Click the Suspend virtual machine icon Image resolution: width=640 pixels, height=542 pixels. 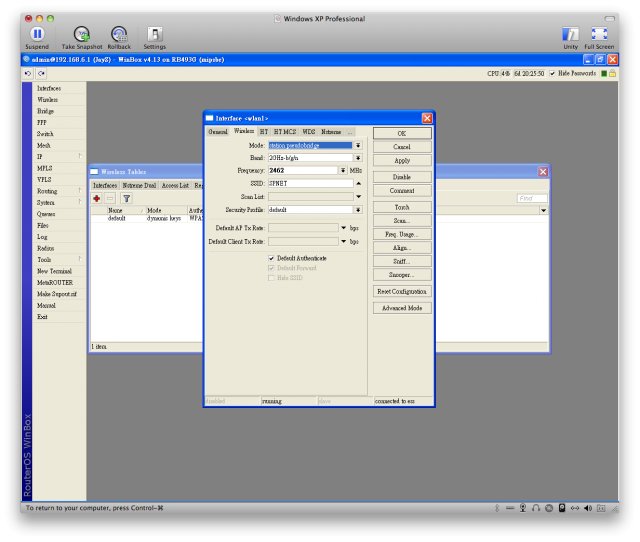37,34
